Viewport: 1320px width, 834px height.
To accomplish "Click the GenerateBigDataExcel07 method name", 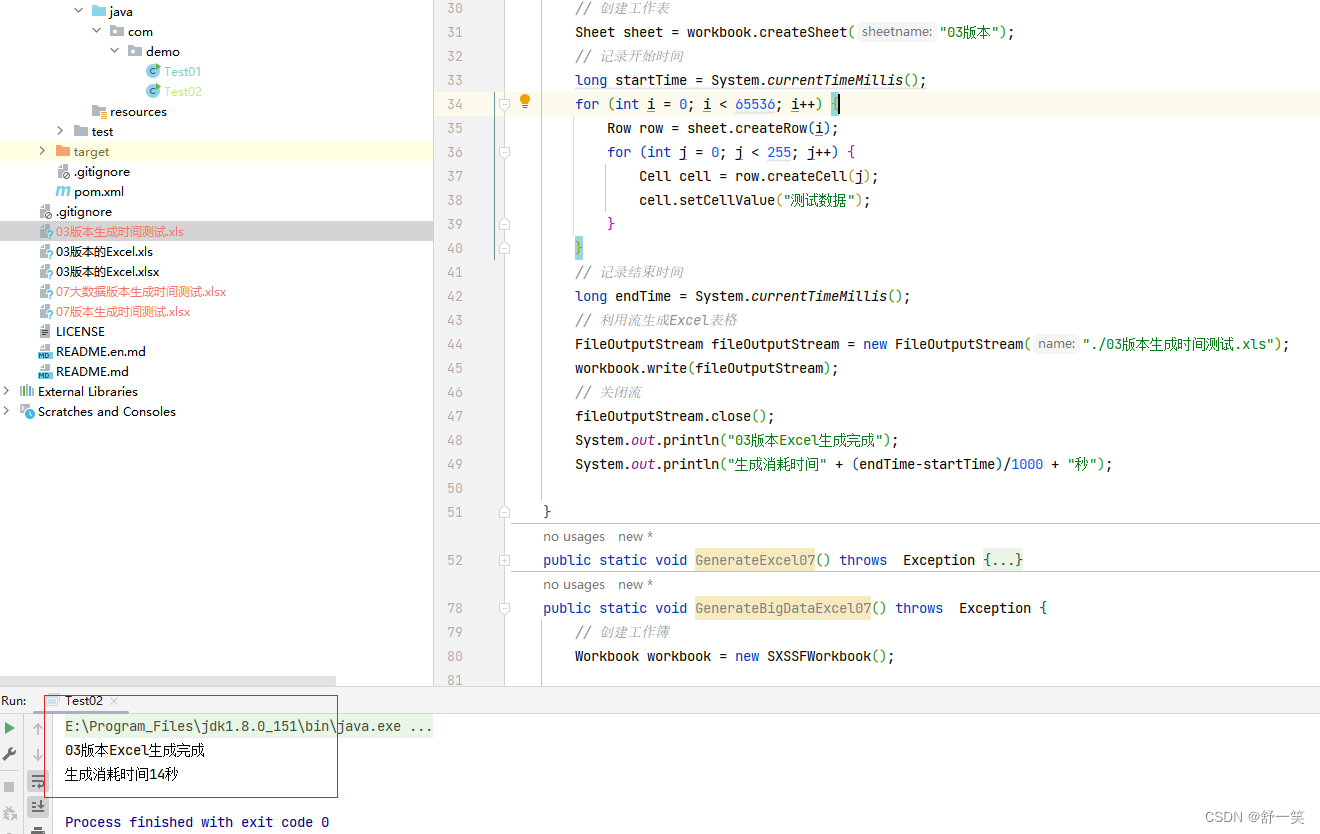I will [783, 608].
